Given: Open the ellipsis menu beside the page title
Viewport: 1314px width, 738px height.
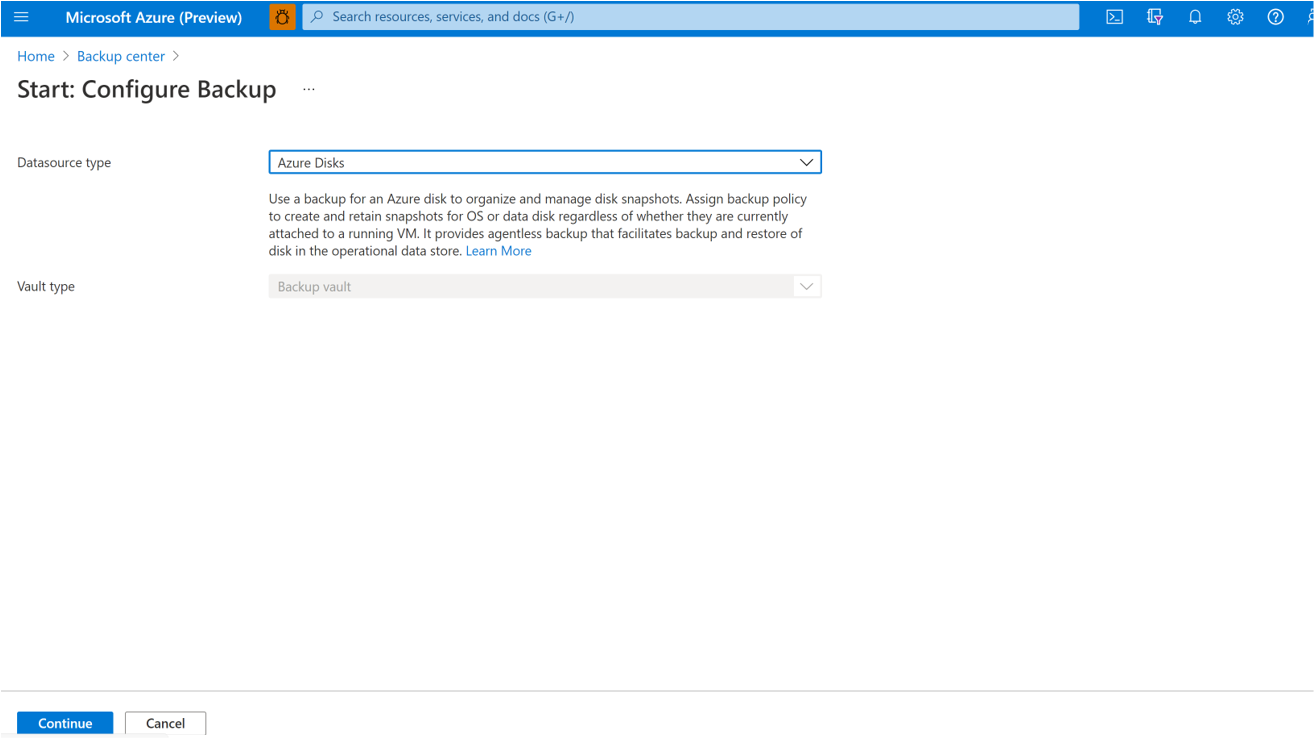Looking at the screenshot, I should [308, 88].
